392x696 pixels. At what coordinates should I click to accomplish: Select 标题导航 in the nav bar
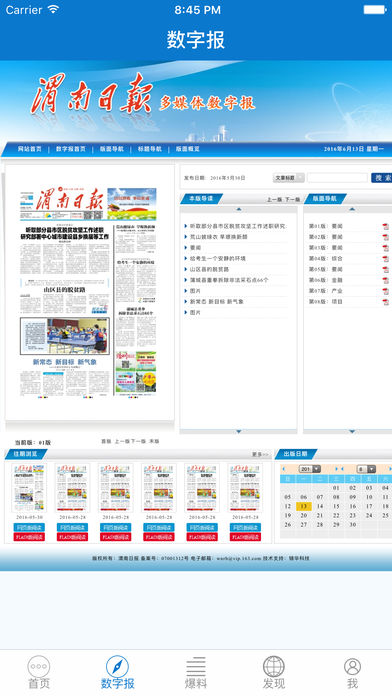[150, 149]
